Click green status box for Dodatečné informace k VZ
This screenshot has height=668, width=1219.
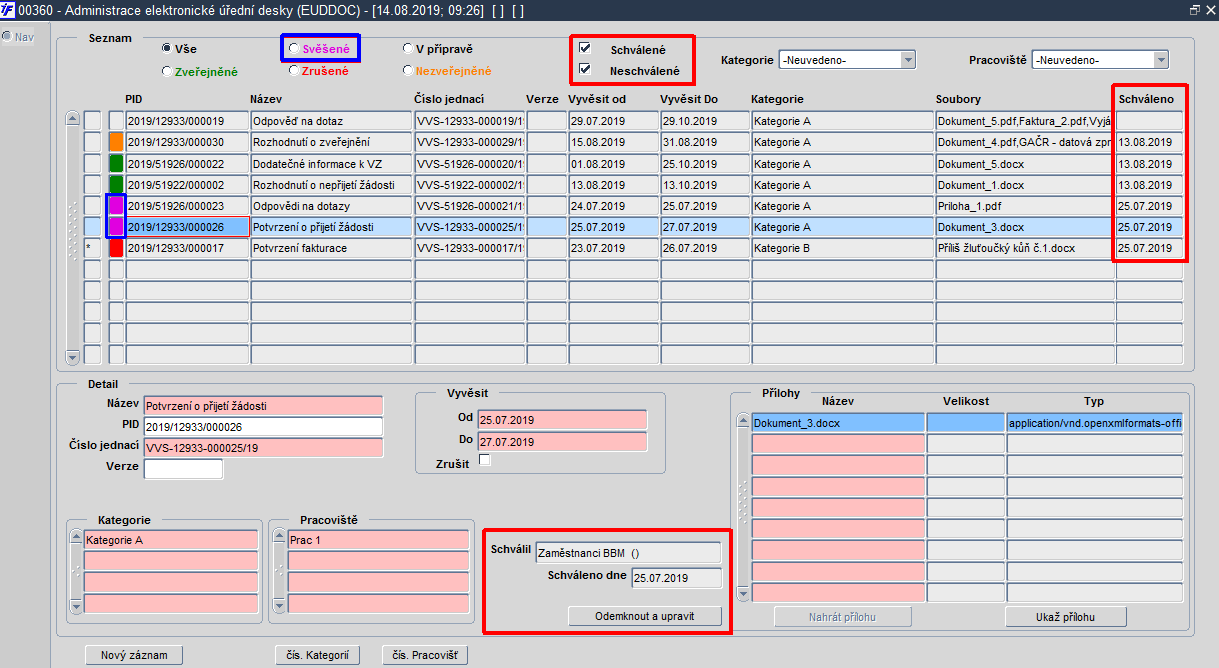pyautogui.click(x=116, y=163)
